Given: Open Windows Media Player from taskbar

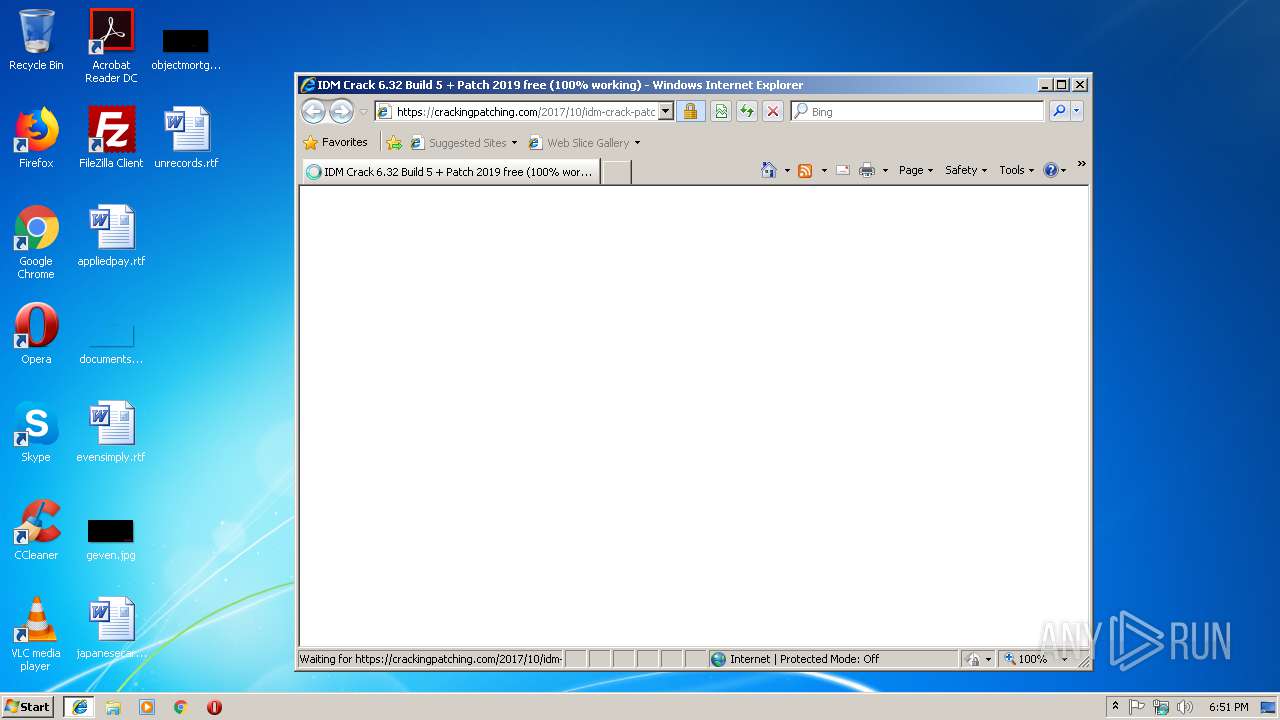Looking at the screenshot, I should (x=147, y=707).
